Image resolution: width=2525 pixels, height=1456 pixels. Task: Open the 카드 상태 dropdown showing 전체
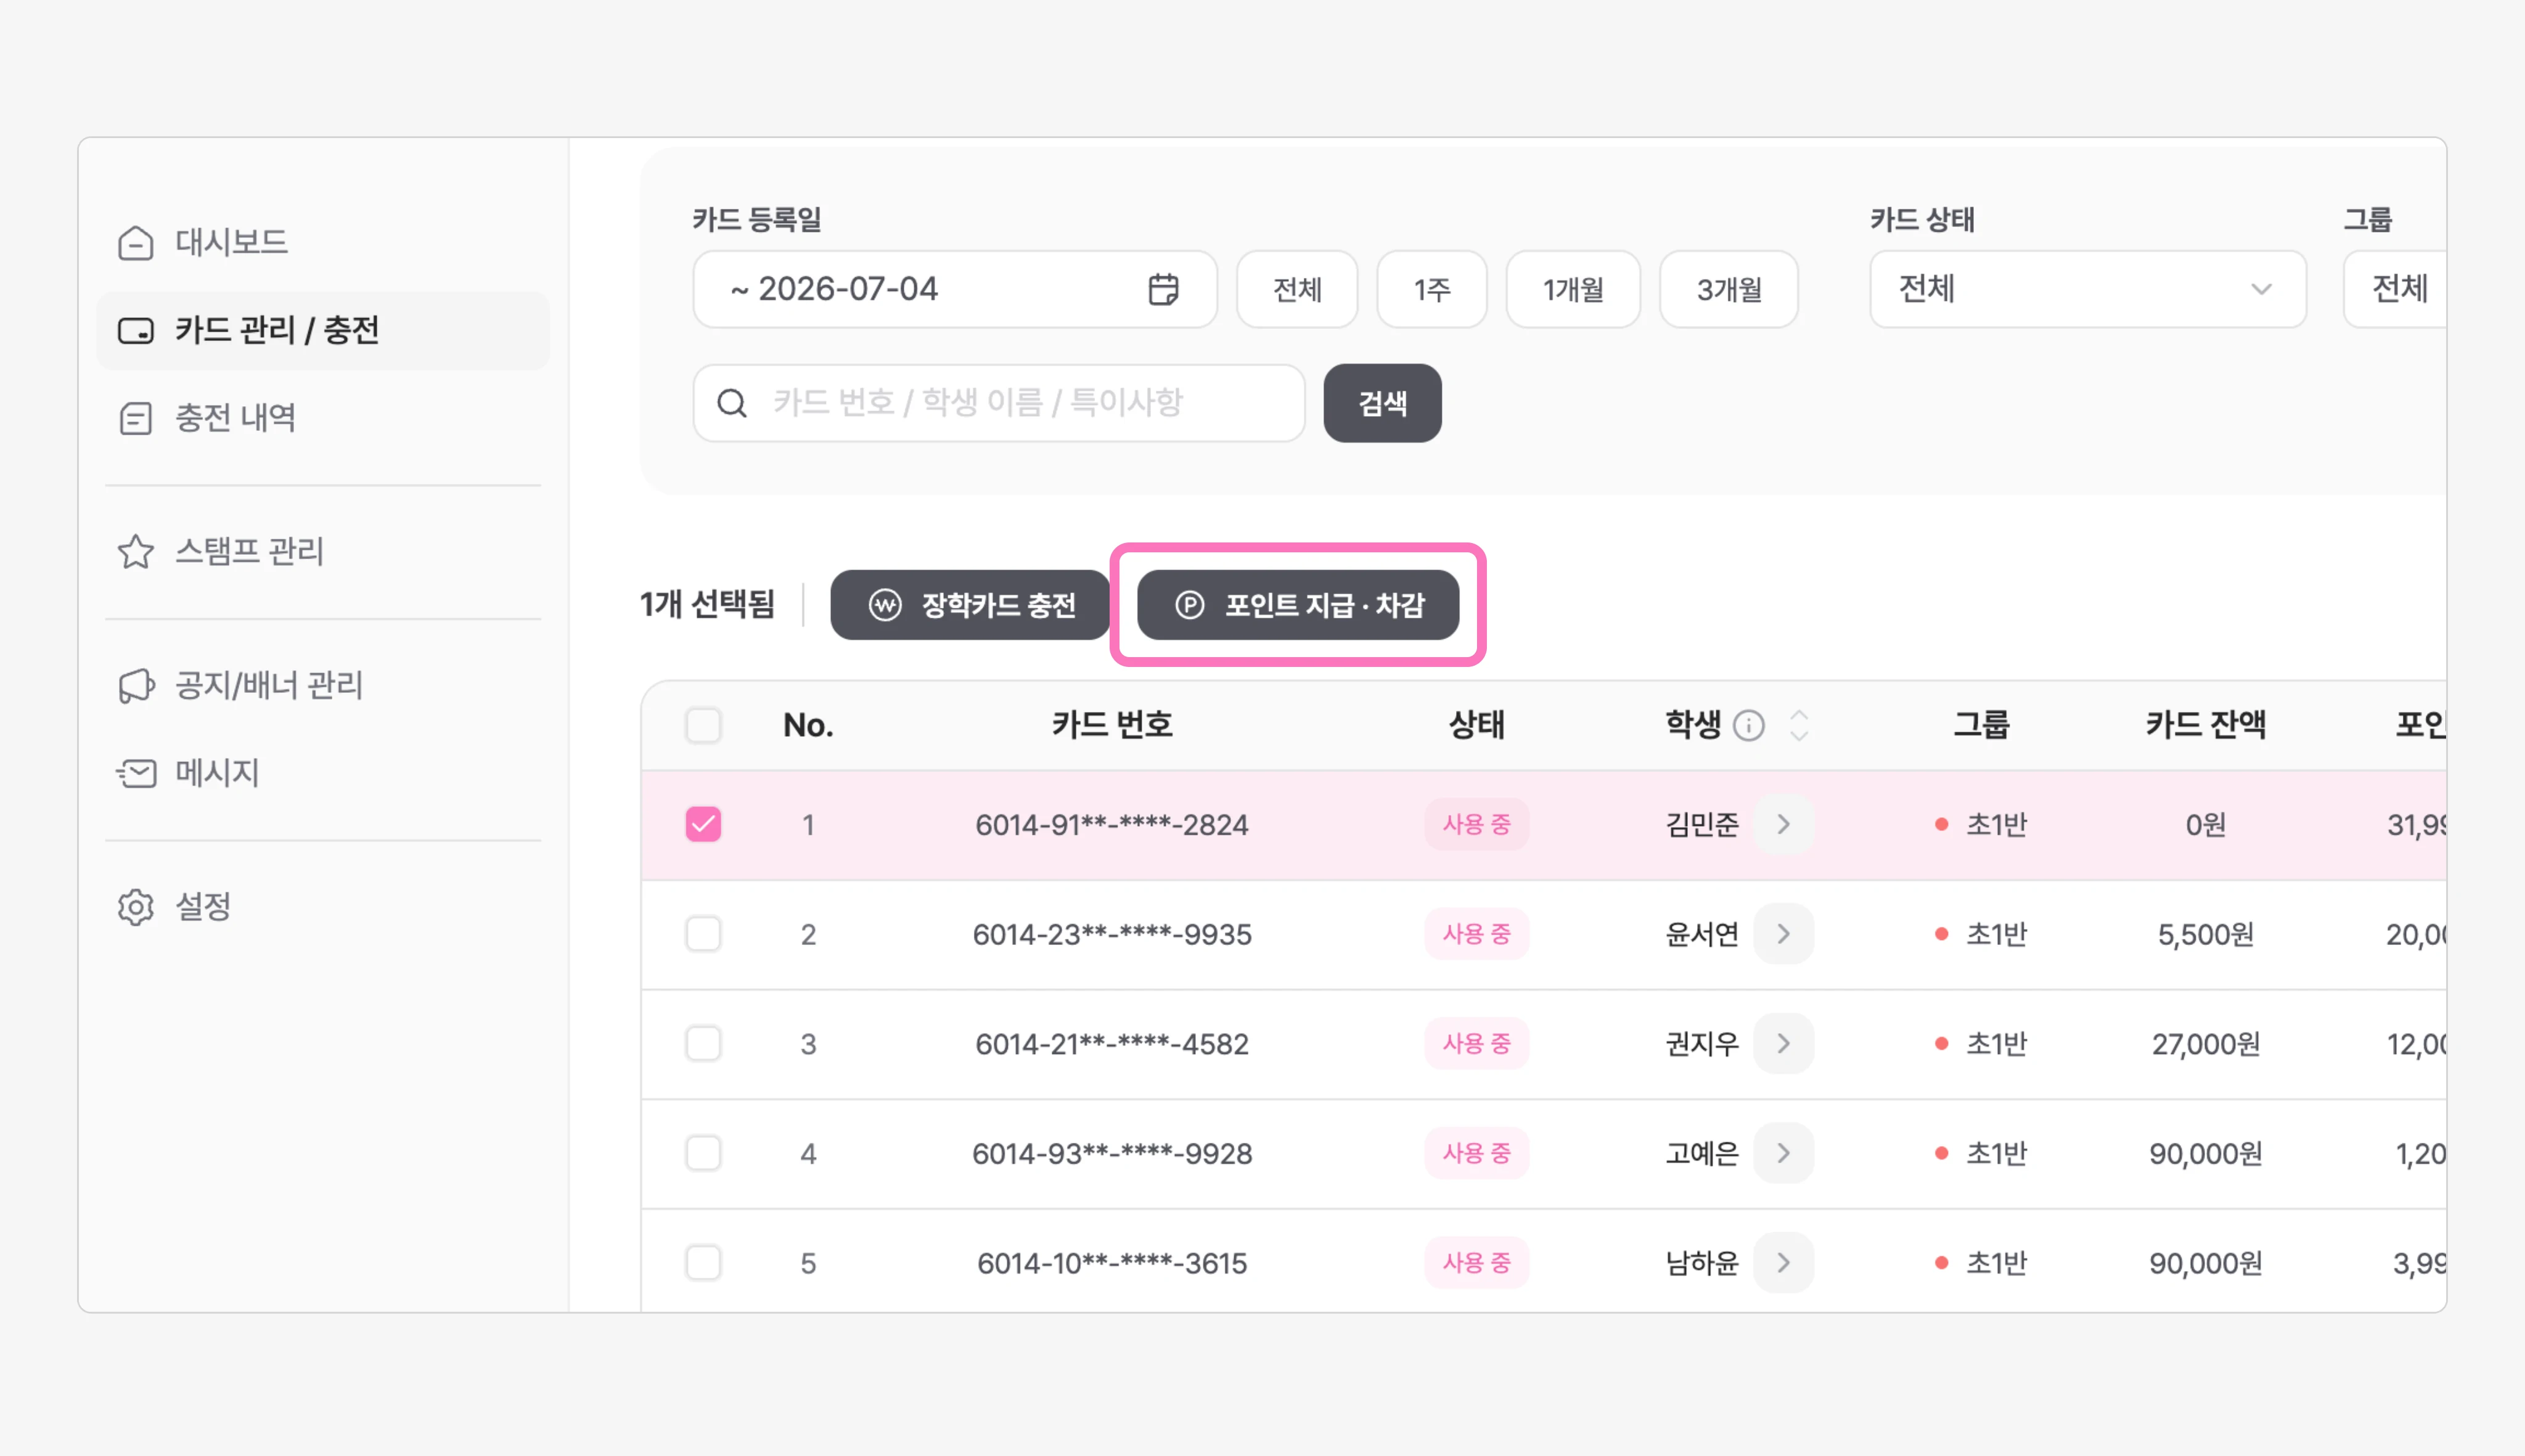coord(2087,289)
